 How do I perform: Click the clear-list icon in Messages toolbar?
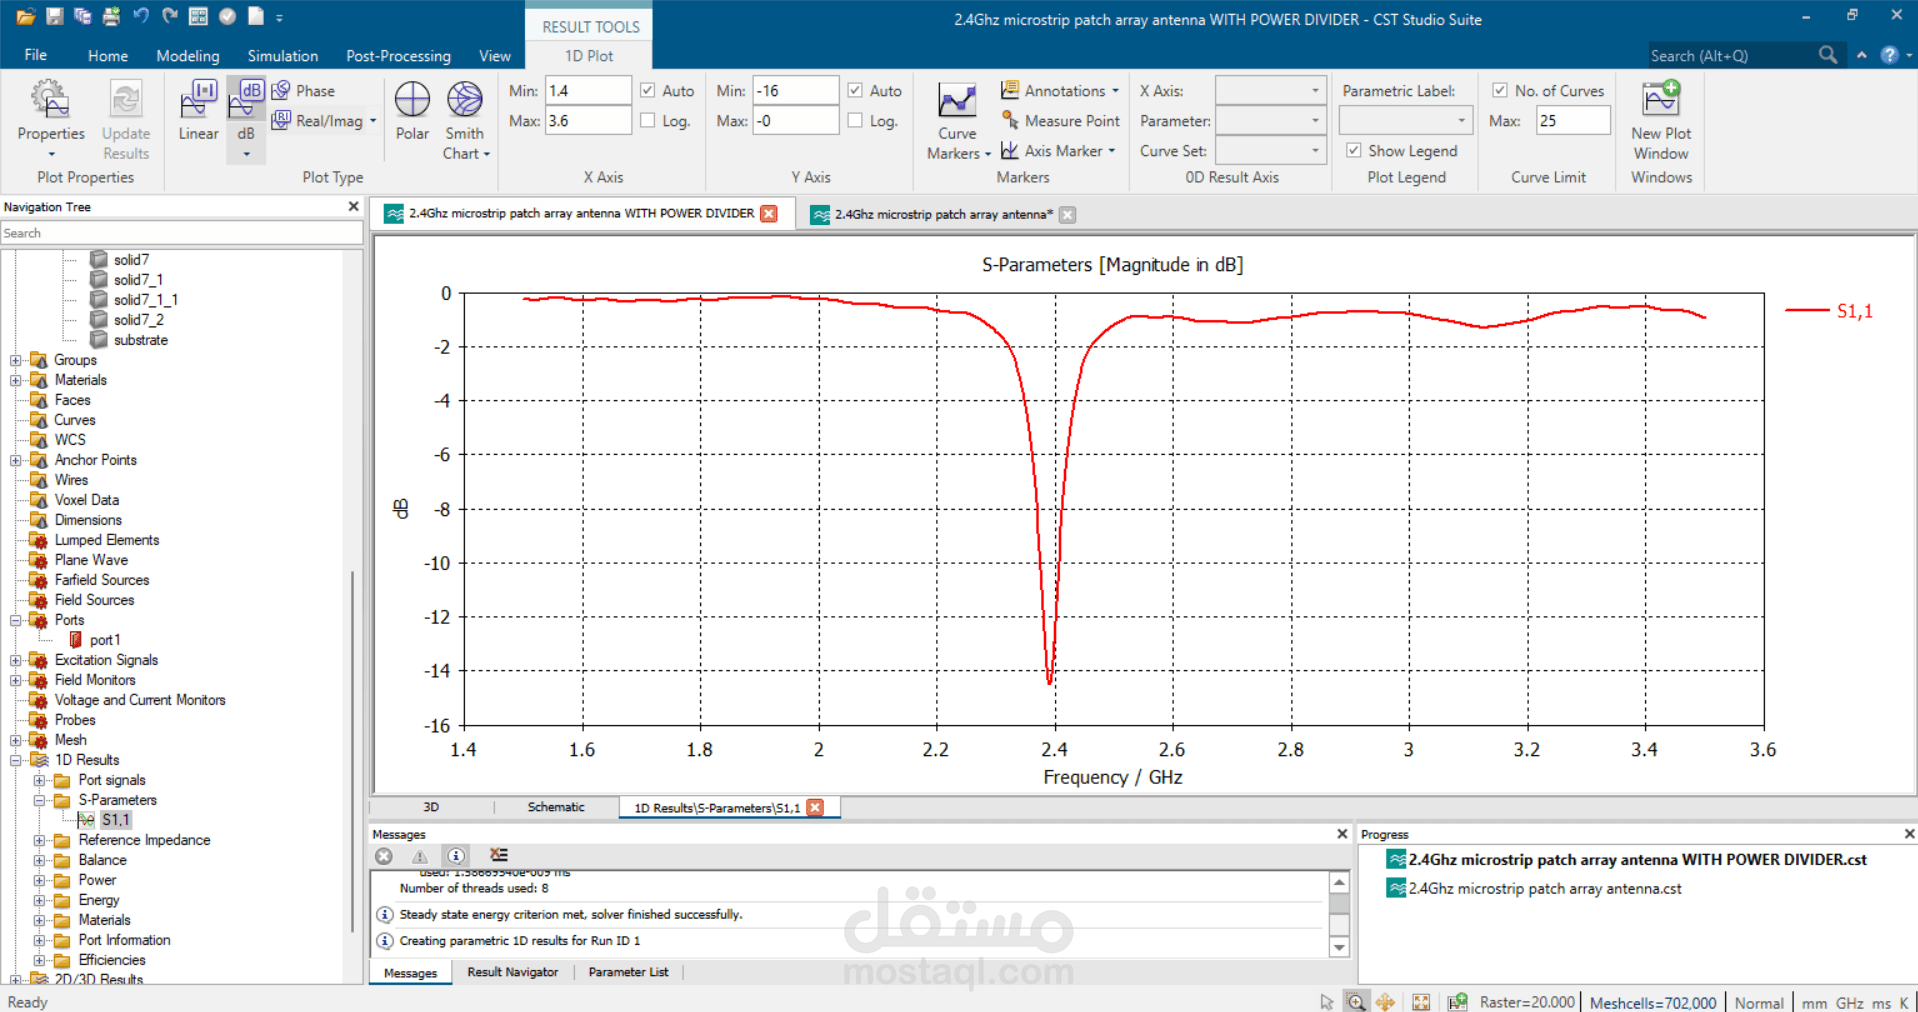[x=499, y=855]
